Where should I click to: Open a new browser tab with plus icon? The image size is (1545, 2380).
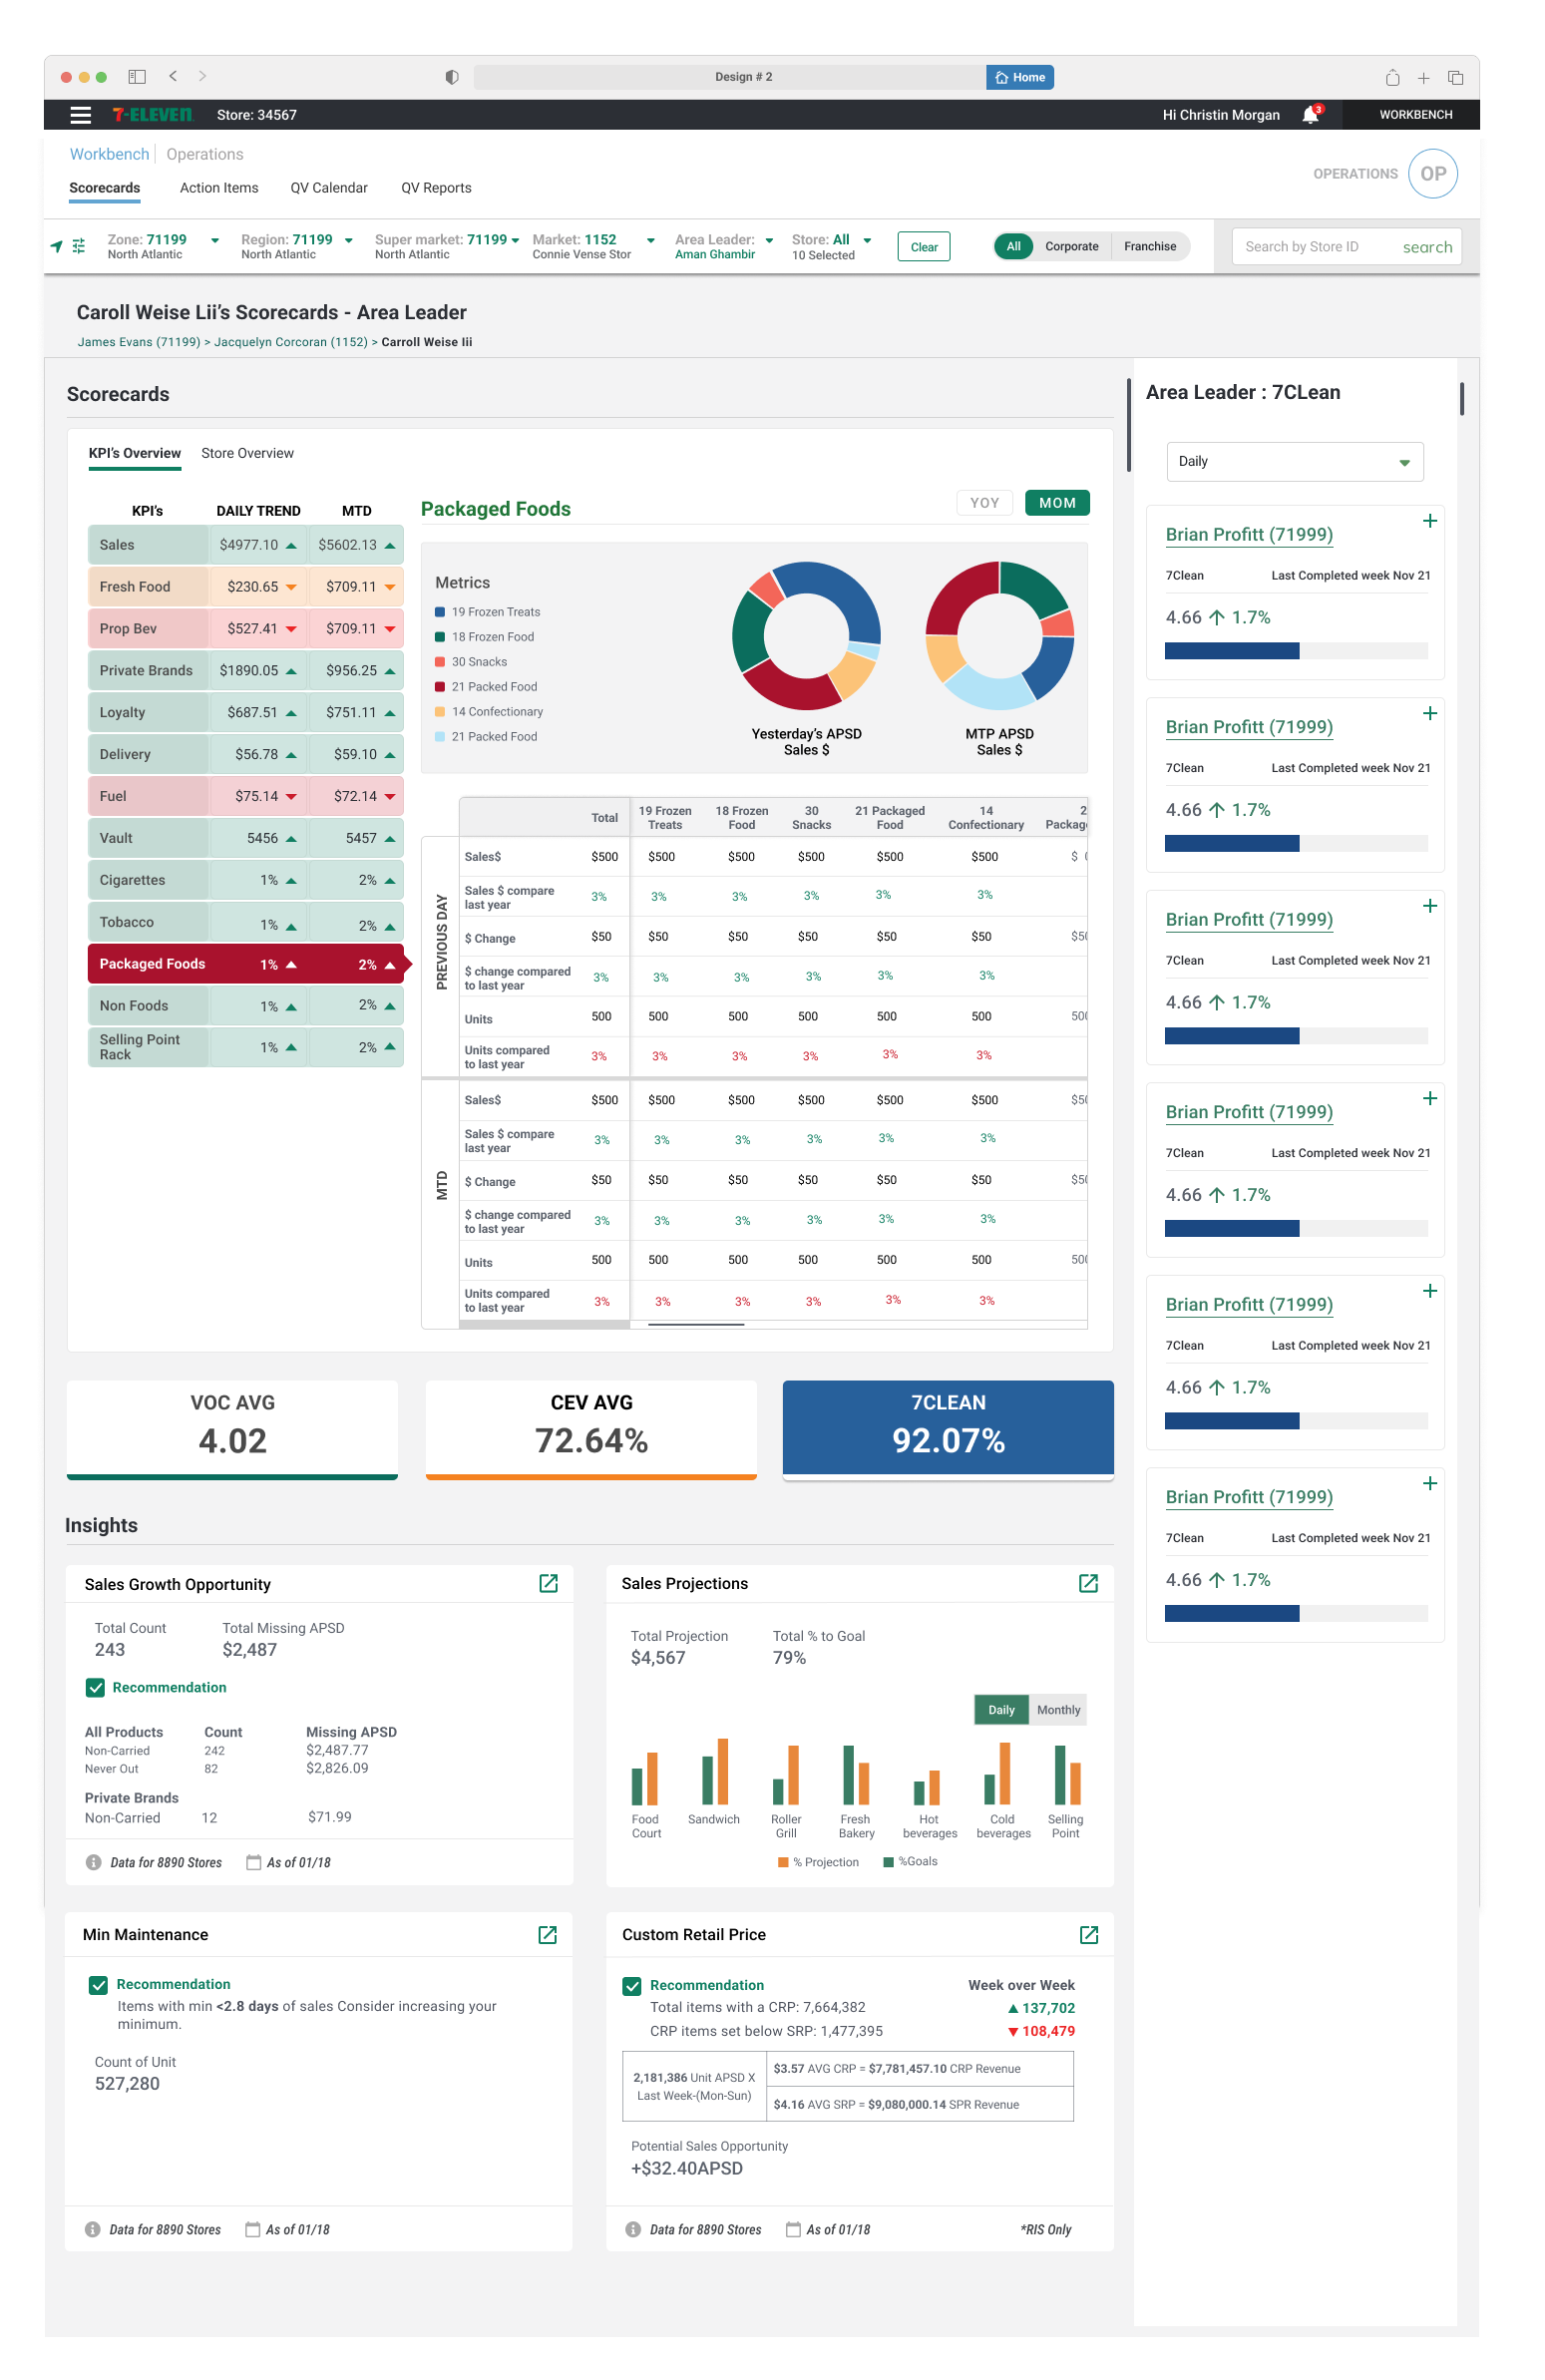(x=1422, y=77)
